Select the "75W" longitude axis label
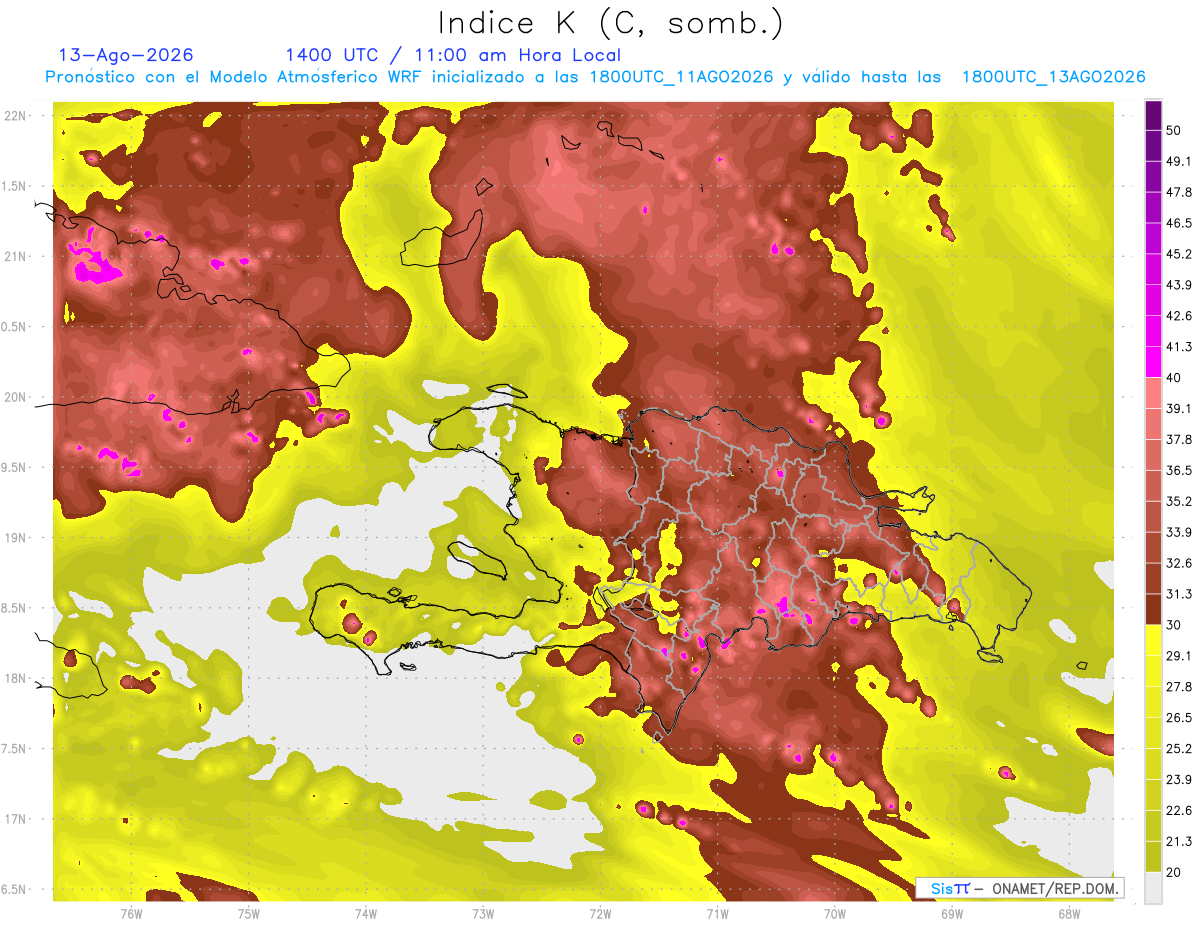Image resolution: width=1200 pixels, height=927 pixels. click(249, 913)
